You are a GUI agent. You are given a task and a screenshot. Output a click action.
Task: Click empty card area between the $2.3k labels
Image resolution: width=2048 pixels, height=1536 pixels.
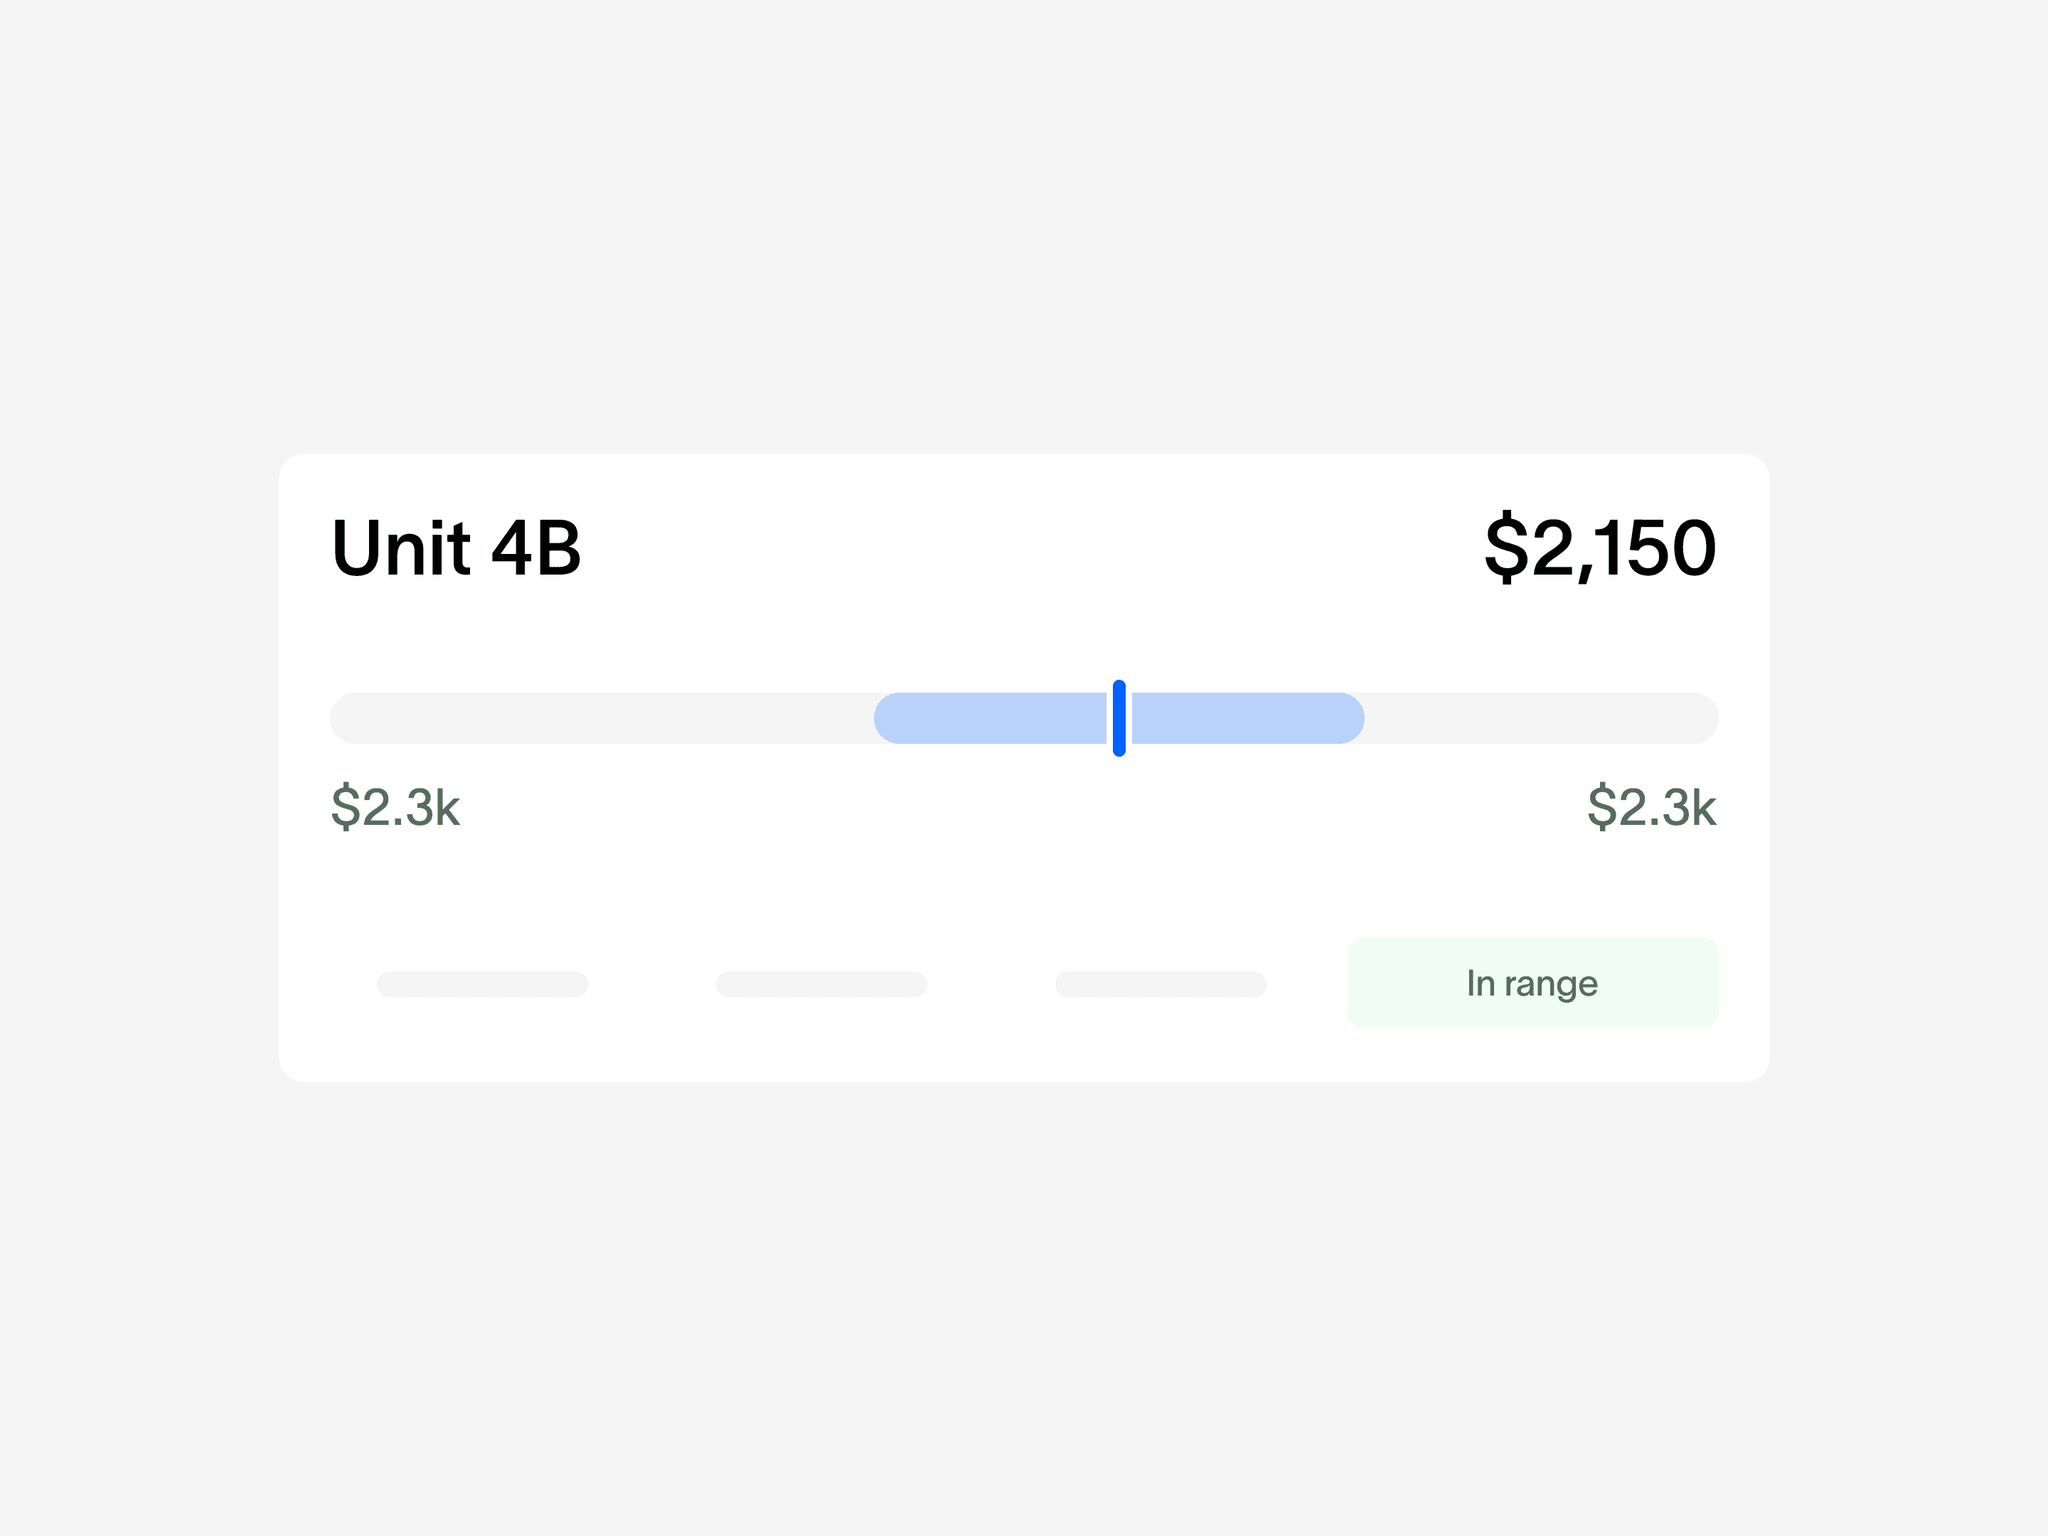click(x=1024, y=807)
